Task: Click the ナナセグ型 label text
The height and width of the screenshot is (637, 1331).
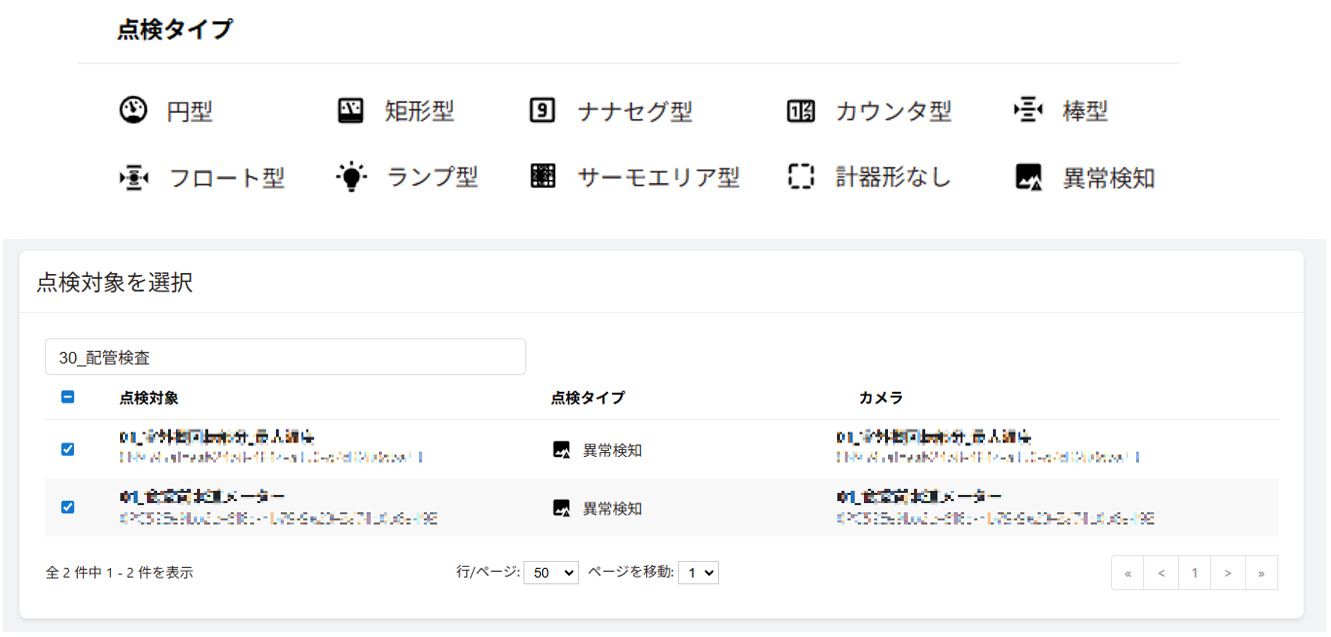Action: tap(635, 111)
